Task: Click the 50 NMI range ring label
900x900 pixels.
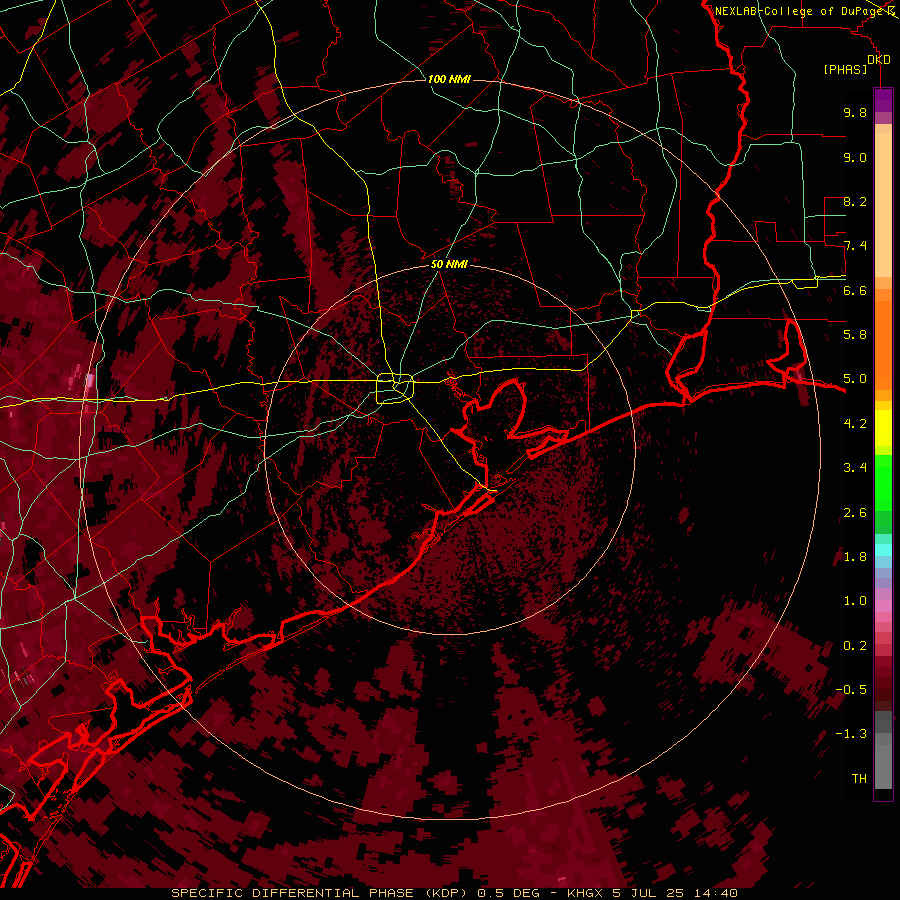Action: 449,264
